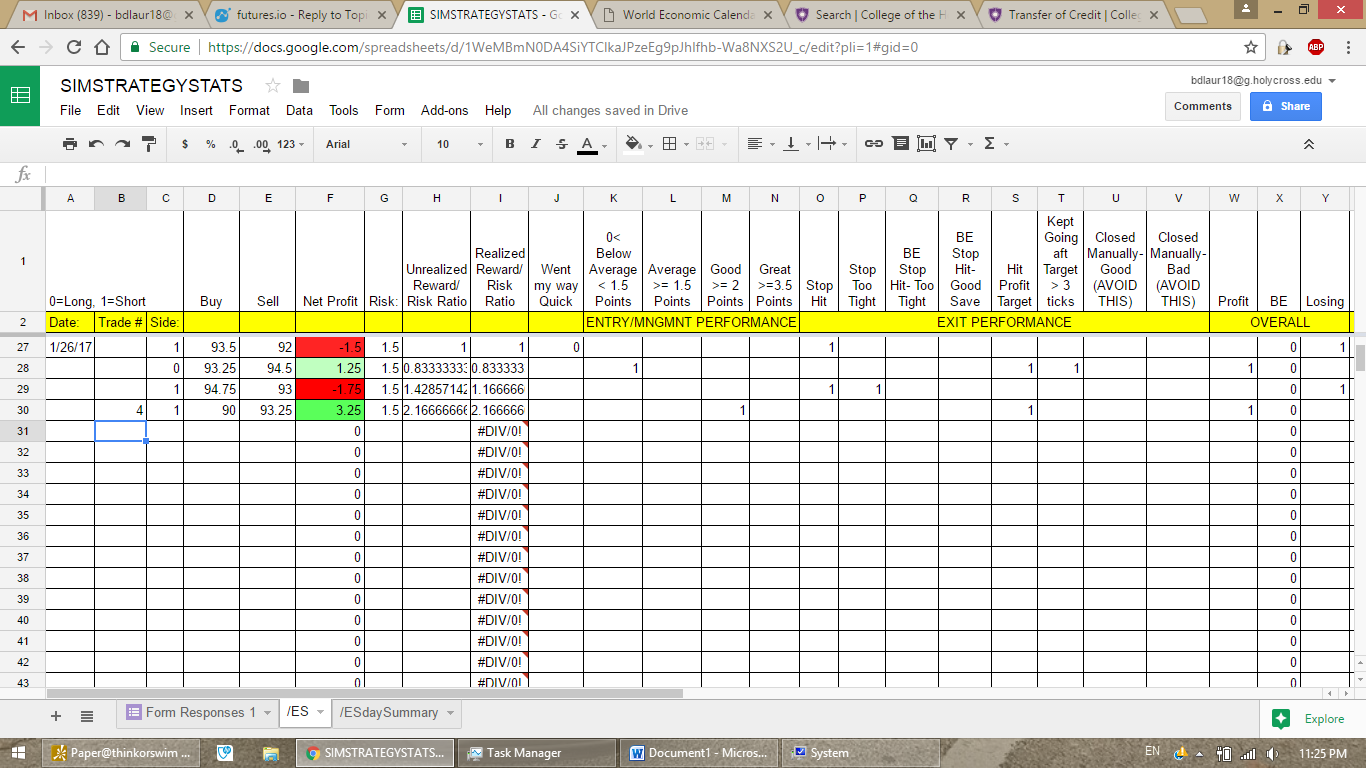Open the Add-ons menu

(446, 110)
